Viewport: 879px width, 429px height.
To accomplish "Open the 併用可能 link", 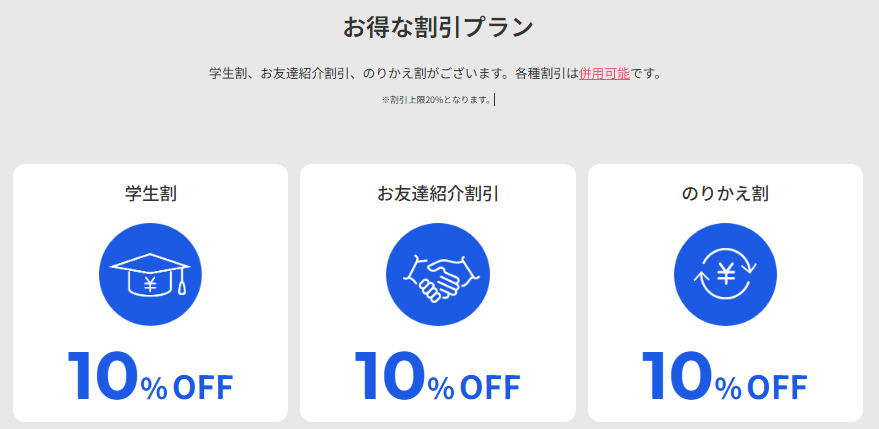I will pyautogui.click(x=604, y=74).
